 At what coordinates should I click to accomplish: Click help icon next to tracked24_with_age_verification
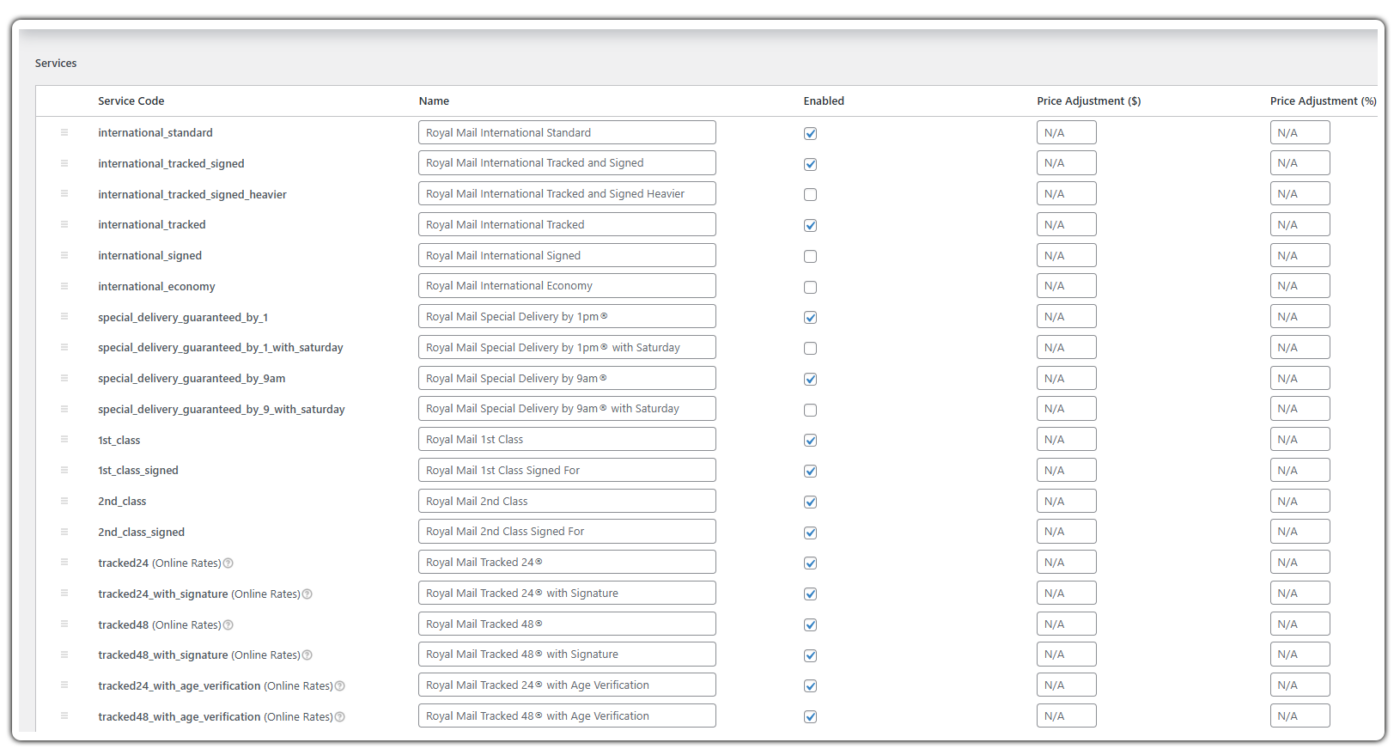(x=340, y=686)
